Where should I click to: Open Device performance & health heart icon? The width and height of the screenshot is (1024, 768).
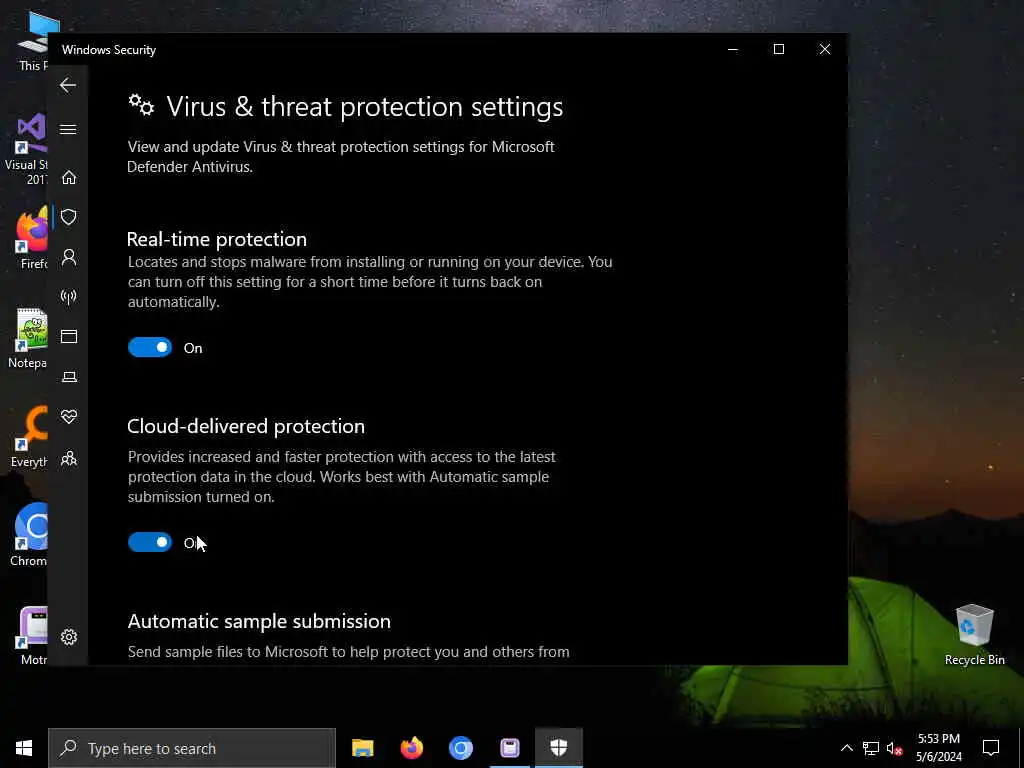tap(69, 417)
